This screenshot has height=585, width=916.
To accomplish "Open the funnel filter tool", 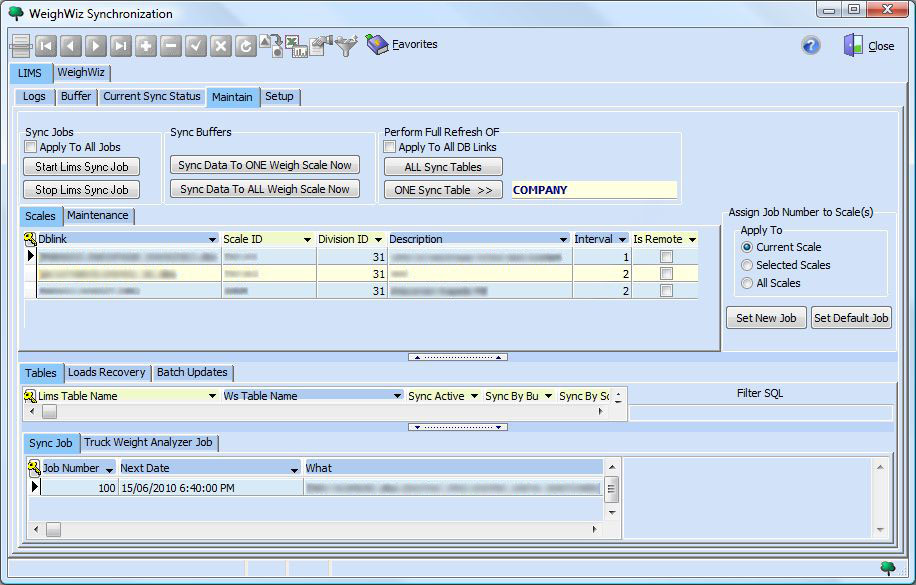I will click(x=346, y=46).
